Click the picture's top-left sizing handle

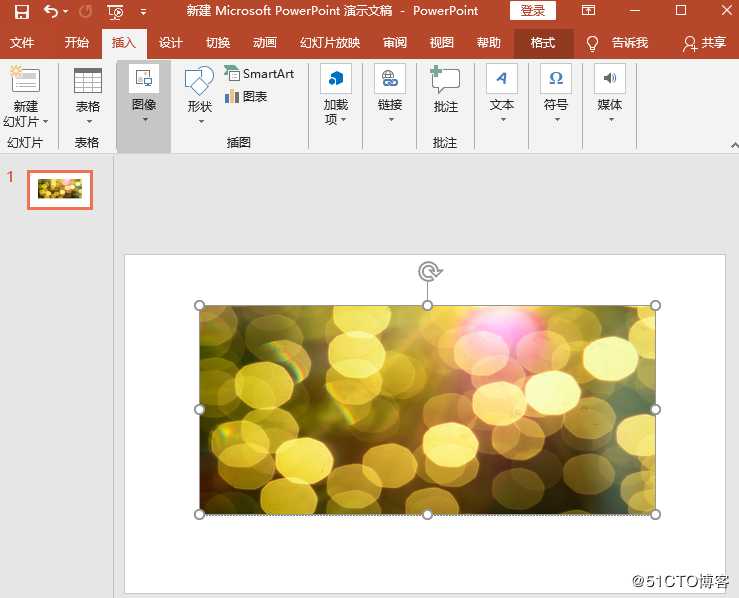coord(199,305)
